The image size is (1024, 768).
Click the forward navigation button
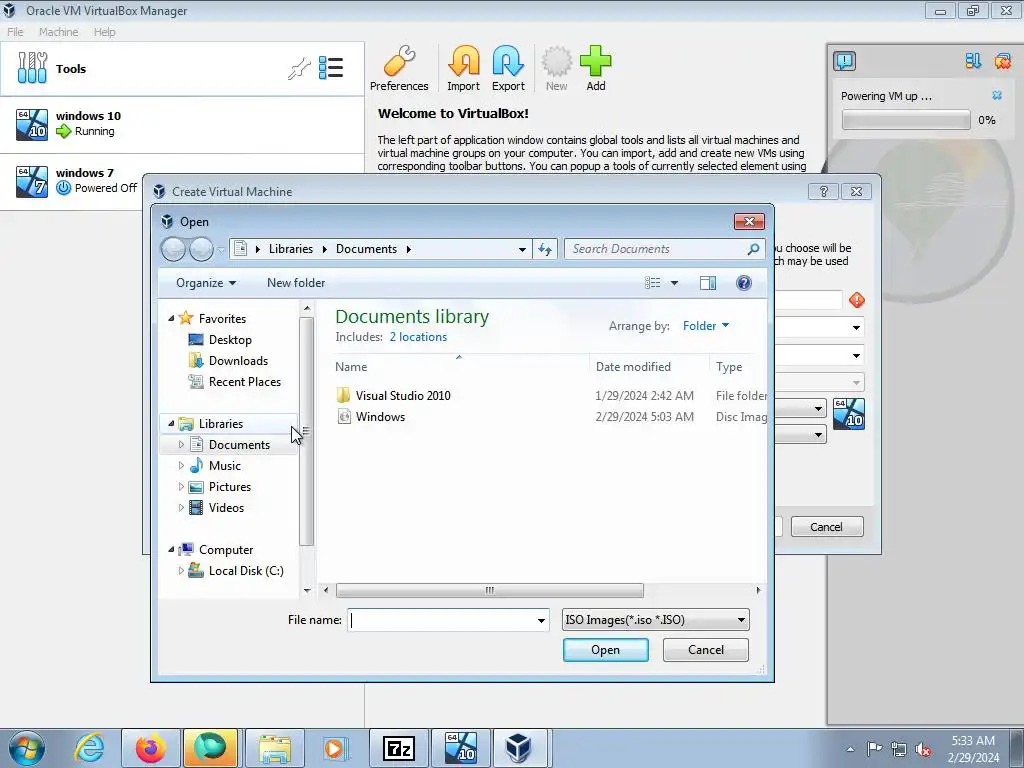point(201,249)
